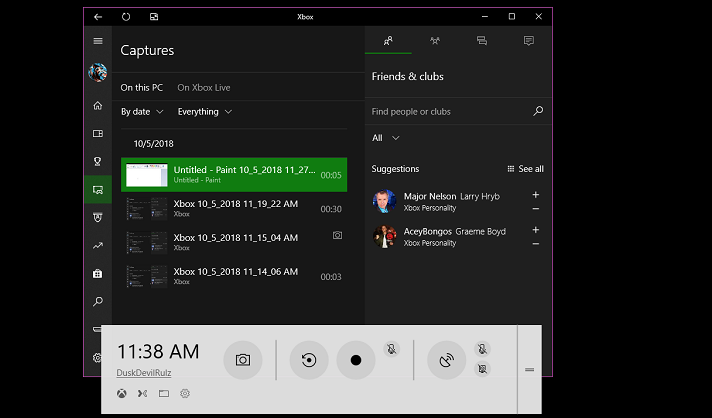Open the Untitled - Paint capture thumbnail
The width and height of the screenshot is (712, 418).
point(147,175)
